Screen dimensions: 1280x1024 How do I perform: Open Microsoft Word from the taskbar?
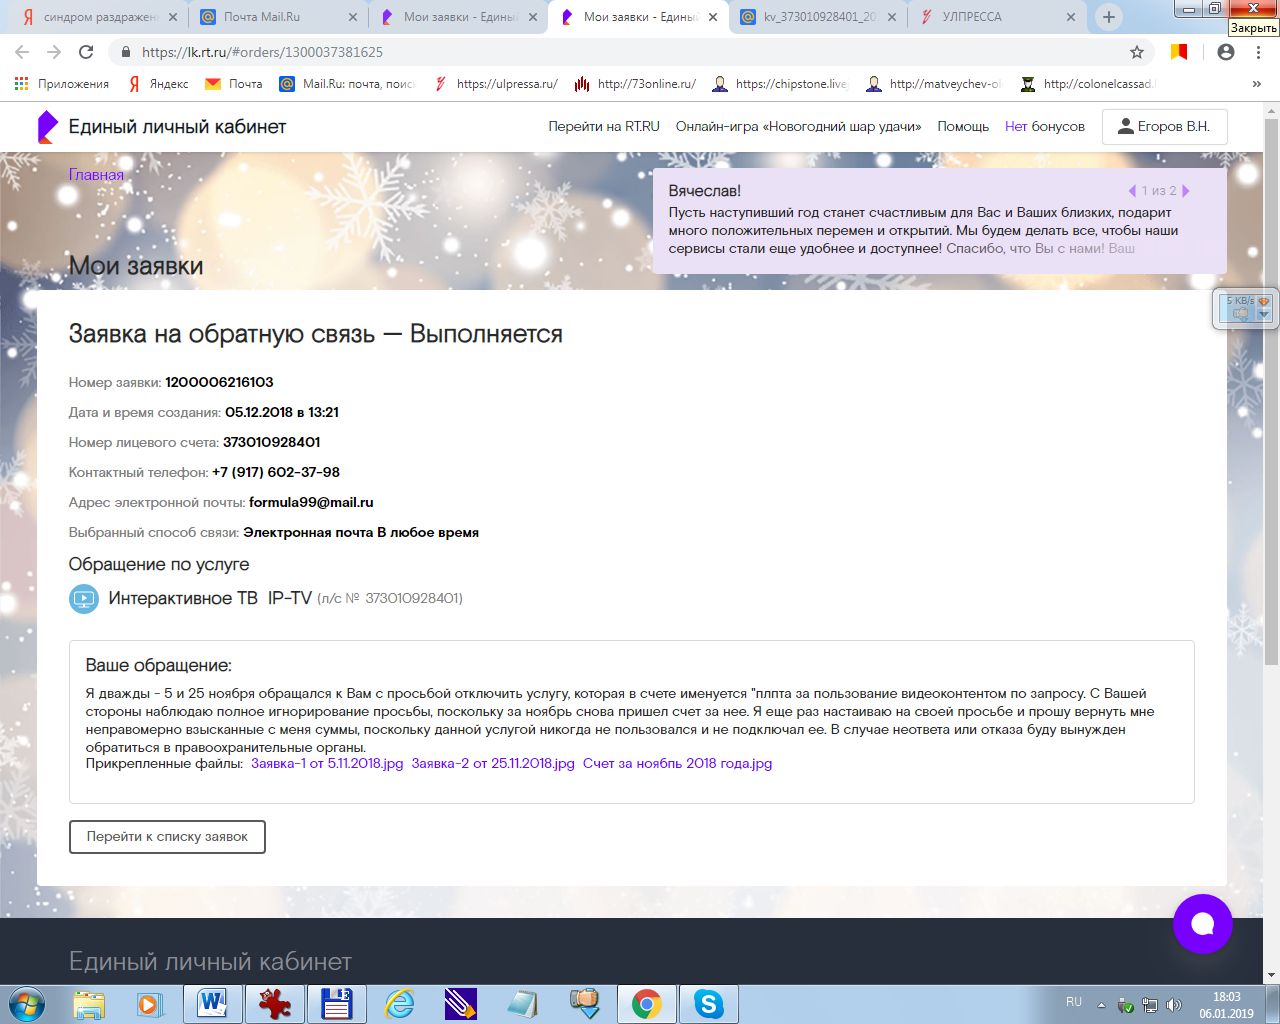(212, 1003)
